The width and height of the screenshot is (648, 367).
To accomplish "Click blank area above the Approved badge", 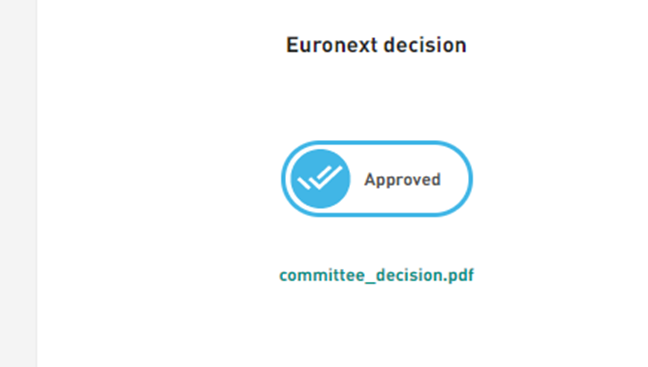I will pos(376,99).
